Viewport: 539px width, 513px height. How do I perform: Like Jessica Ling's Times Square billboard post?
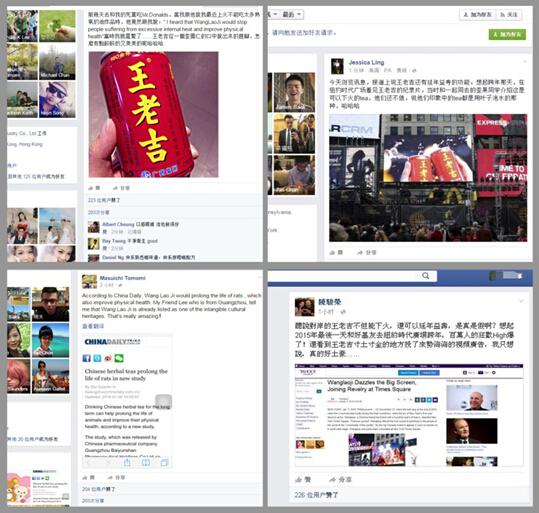point(336,252)
